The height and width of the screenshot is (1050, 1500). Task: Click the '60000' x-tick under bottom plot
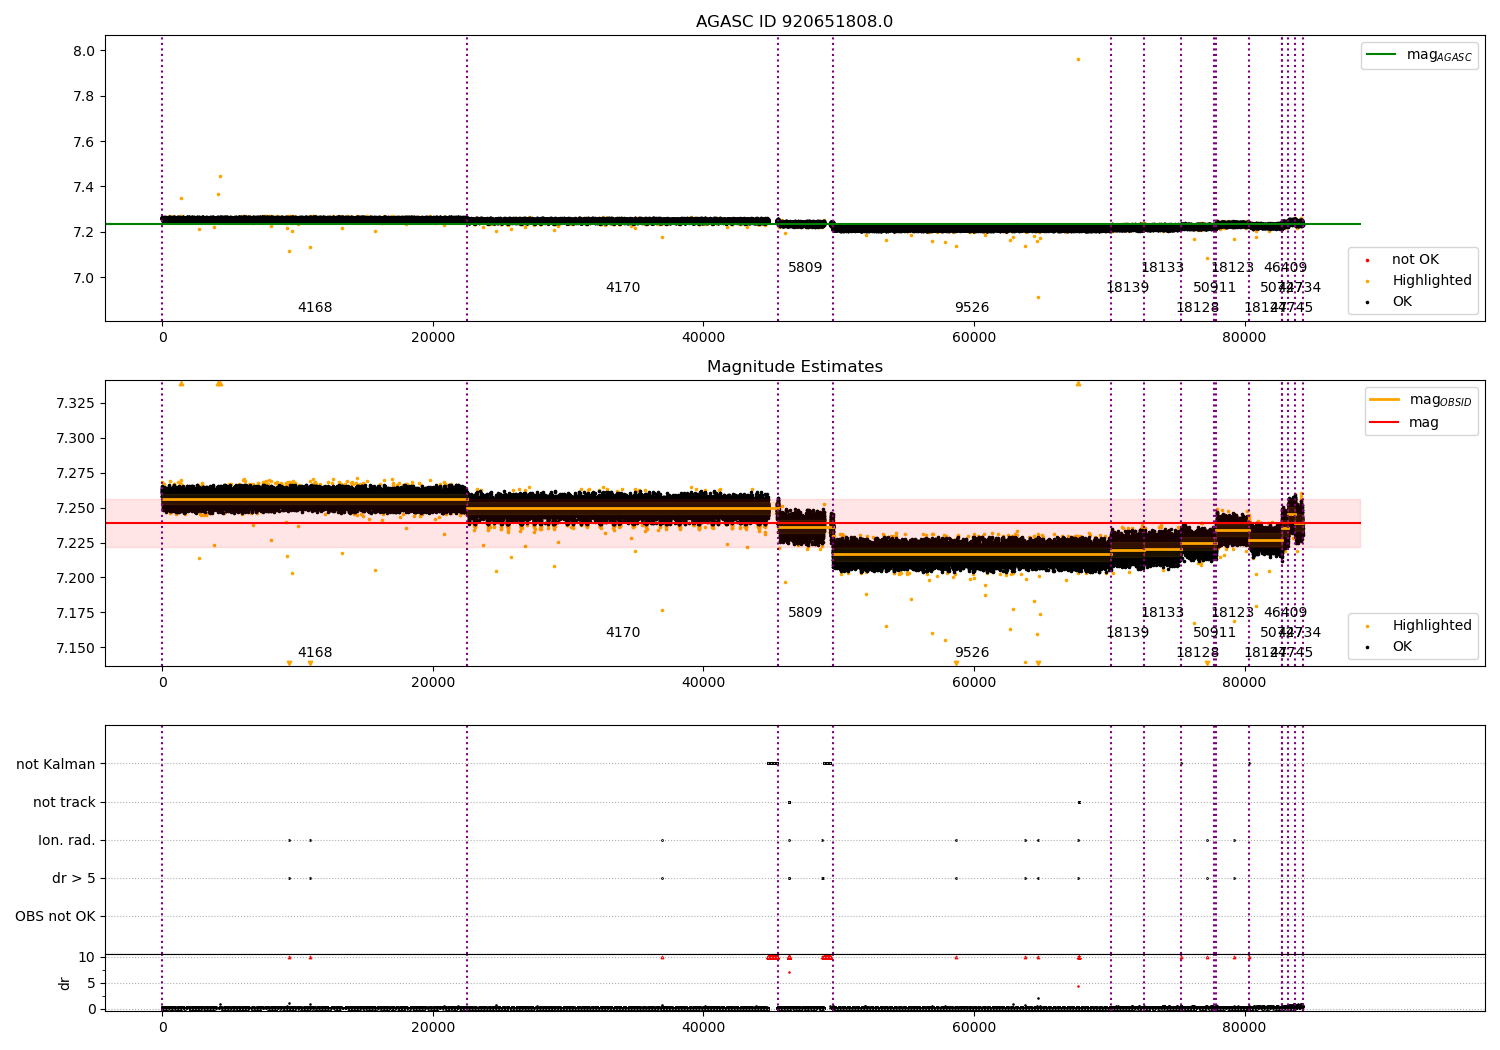[x=974, y=1028]
